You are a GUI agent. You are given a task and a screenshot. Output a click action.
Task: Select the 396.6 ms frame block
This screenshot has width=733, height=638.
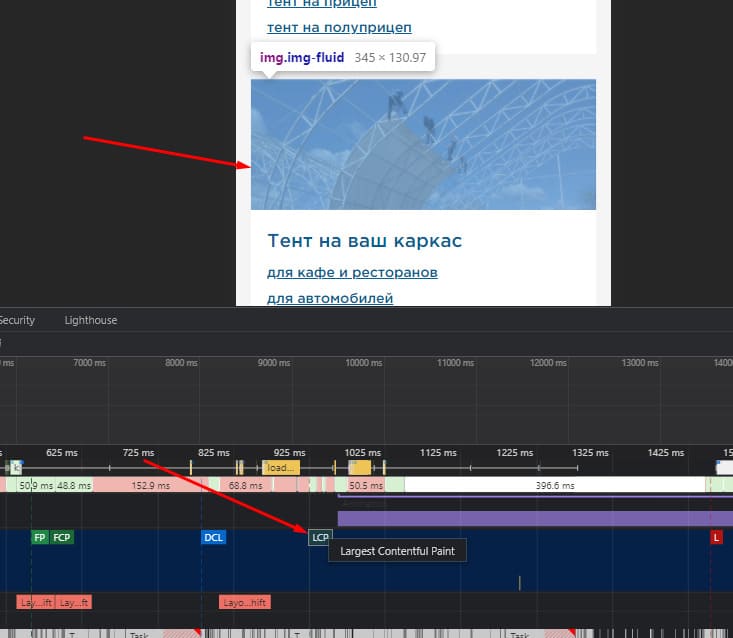(x=554, y=485)
